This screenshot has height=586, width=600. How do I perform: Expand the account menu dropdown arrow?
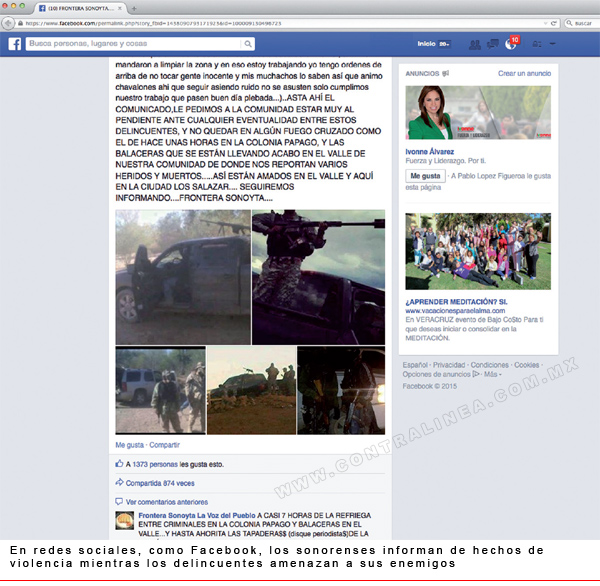point(553,44)
